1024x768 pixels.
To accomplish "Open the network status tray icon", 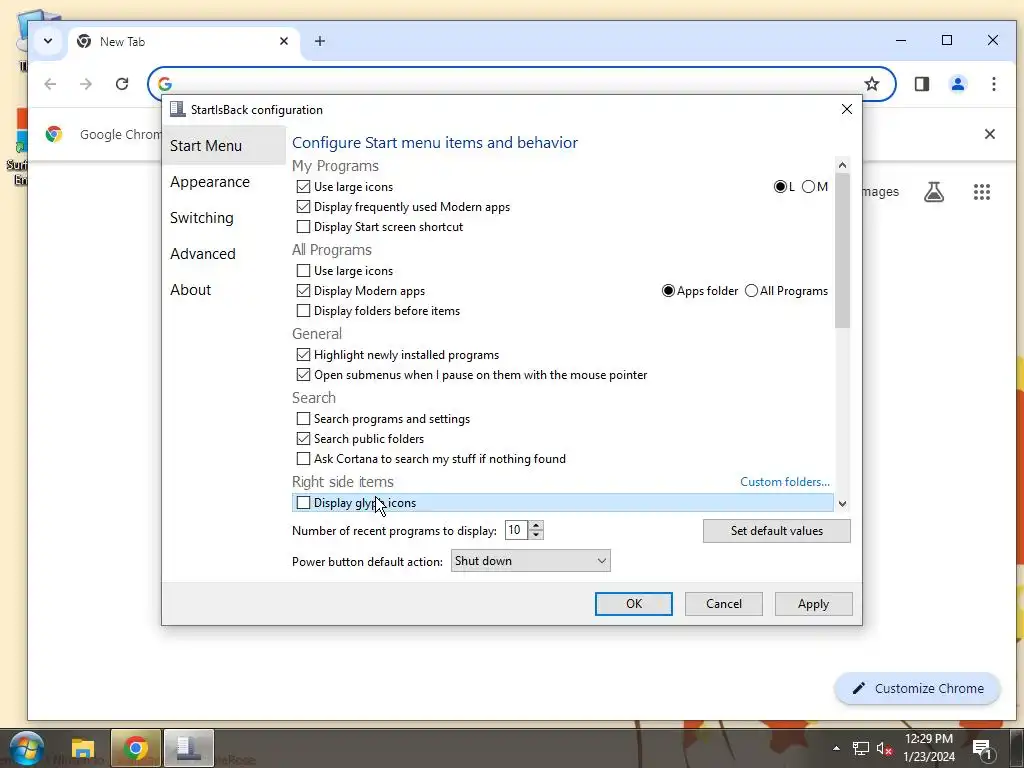I will point(861,748).
